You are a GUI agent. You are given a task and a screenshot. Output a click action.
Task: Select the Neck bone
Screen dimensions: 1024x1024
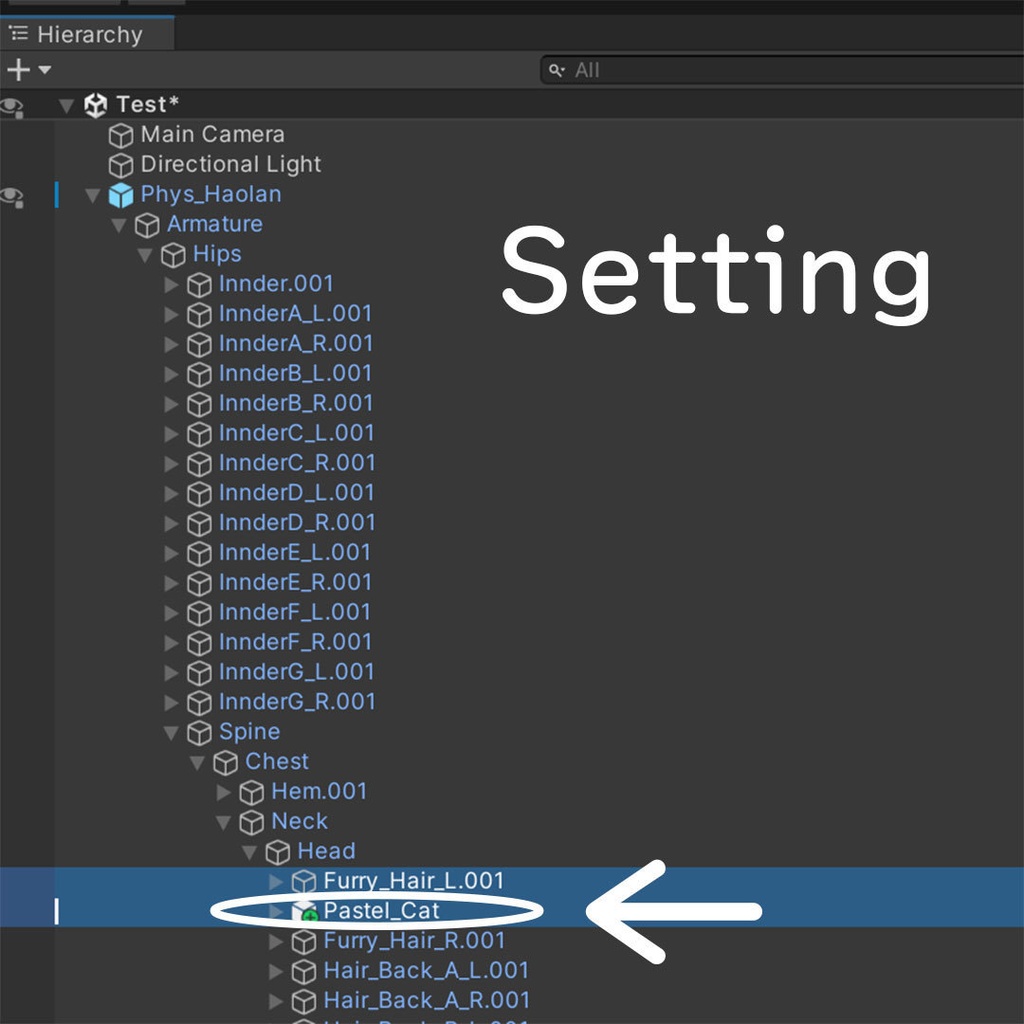tap(299, 821)
